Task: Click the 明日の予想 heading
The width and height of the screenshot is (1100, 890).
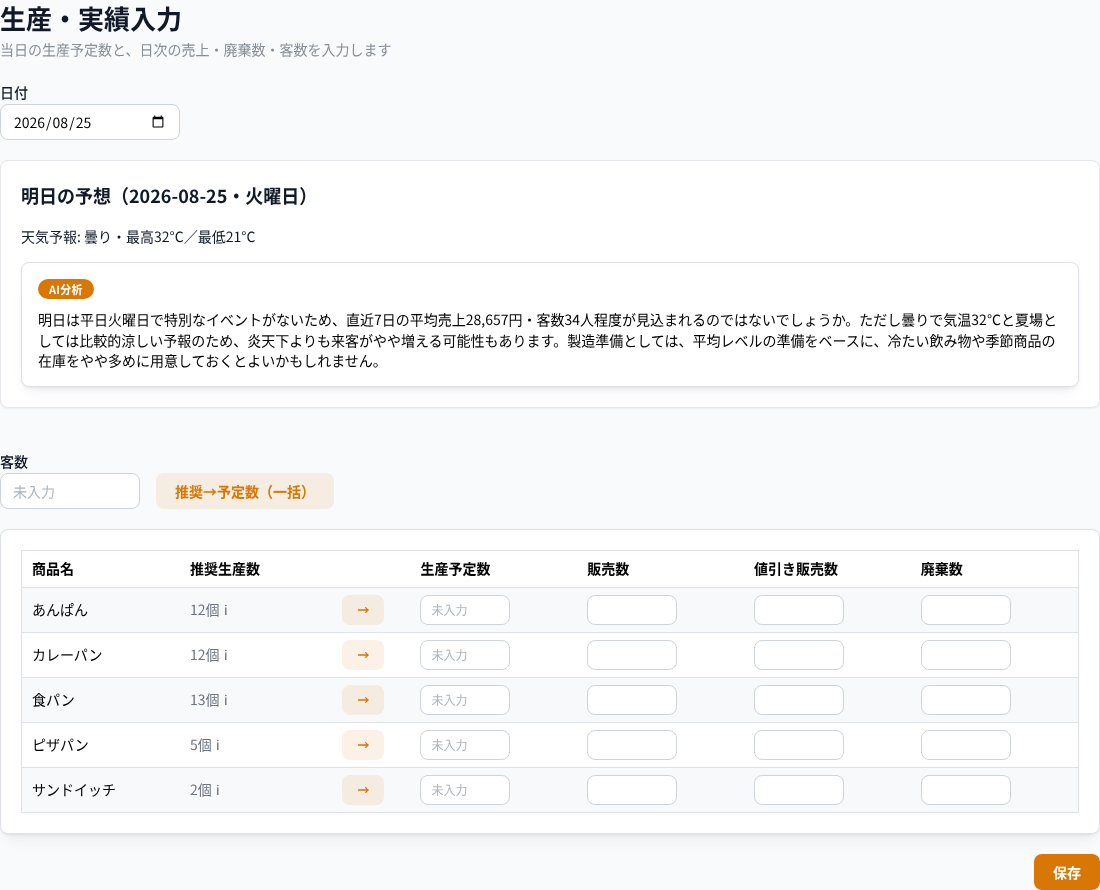Action: [x=166, y=196]
